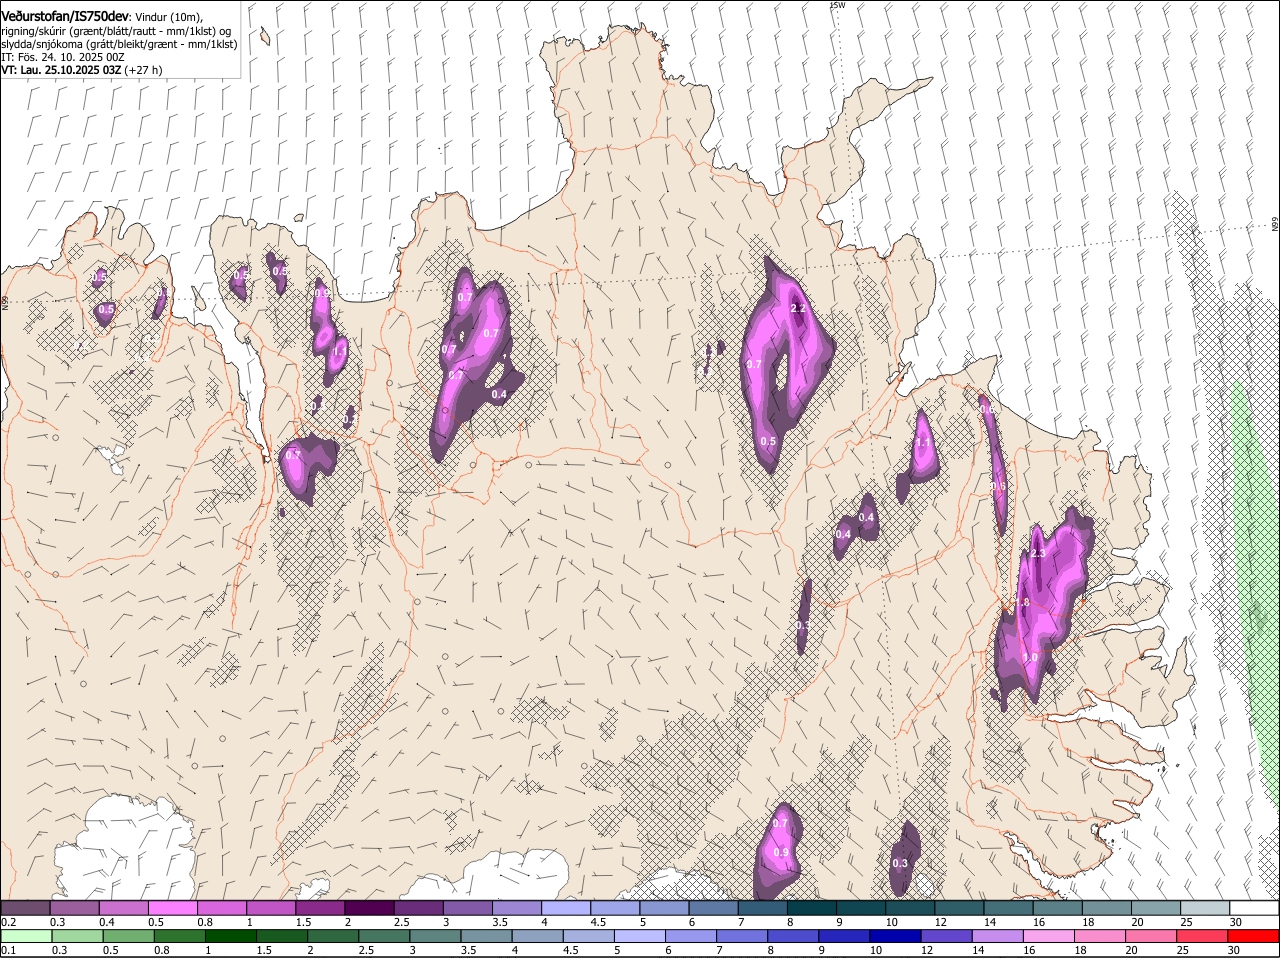Pick upper snow legend swatch between 2 and 2.5

click(x=369, y=907)
